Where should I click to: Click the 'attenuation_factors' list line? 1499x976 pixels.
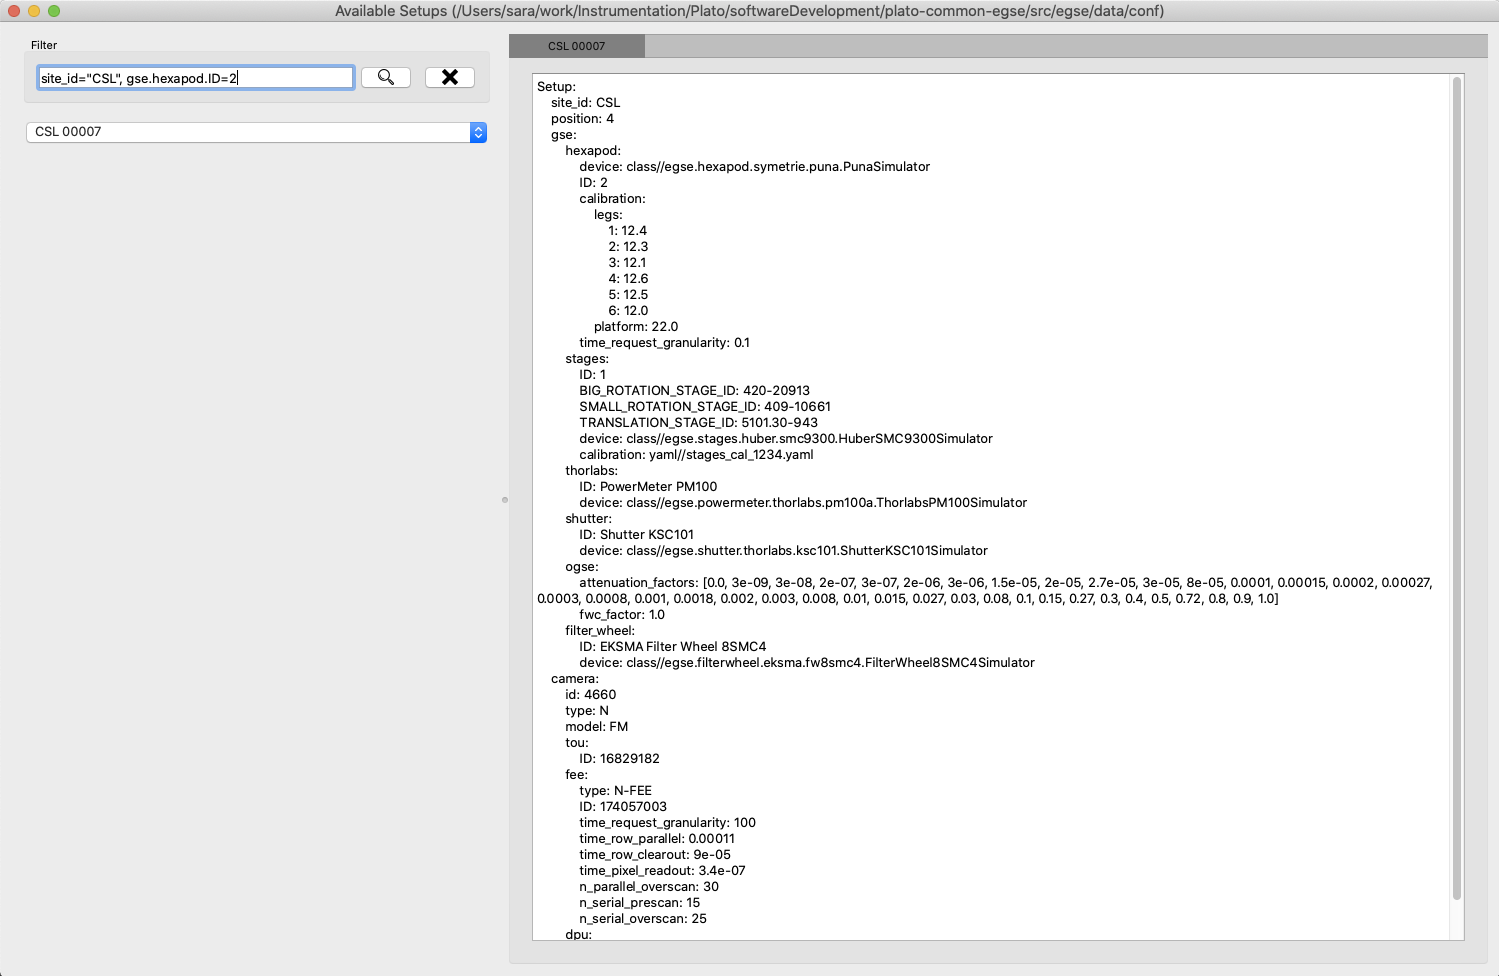click(985, 591)
